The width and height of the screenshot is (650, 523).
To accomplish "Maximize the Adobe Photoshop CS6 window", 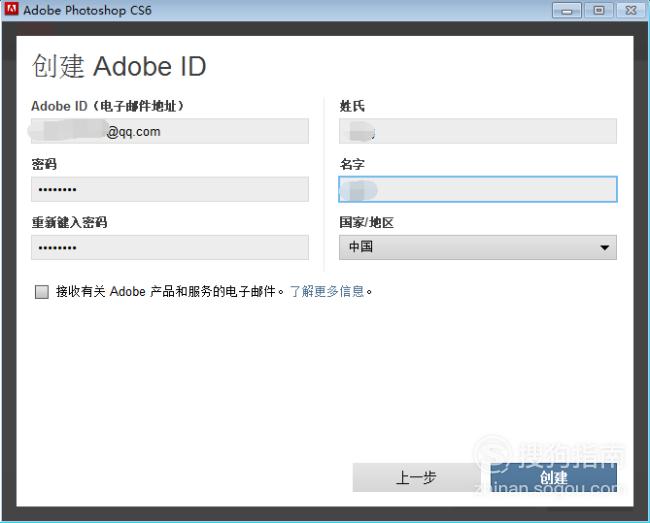I will (599, 10).
